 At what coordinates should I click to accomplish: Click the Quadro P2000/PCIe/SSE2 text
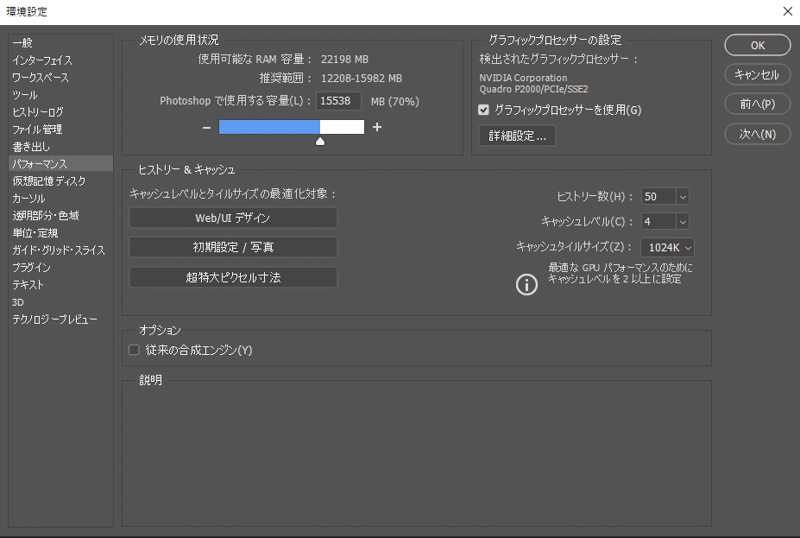point(534,89)
